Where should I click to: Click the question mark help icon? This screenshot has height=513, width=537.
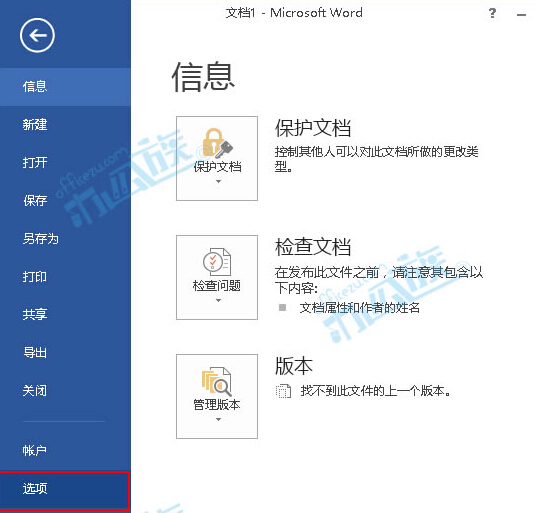coord(492,13)
